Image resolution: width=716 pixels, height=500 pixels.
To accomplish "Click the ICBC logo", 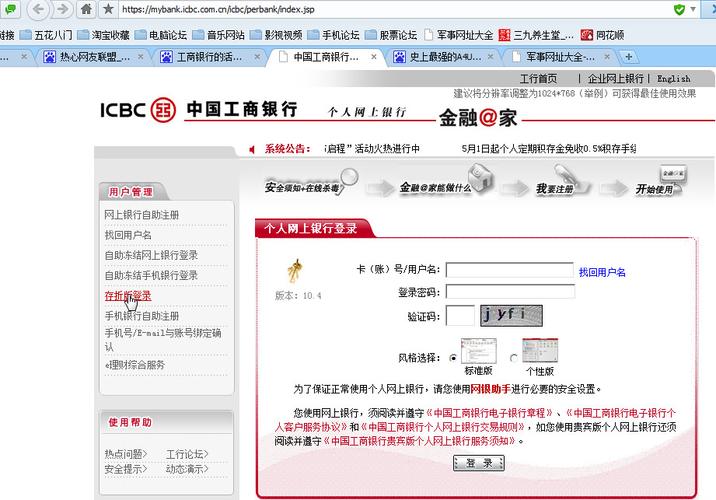I will (x=138, y=110).
